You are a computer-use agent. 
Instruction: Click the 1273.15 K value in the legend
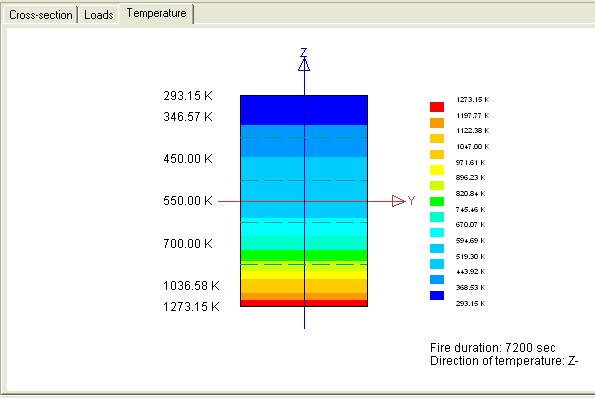[x=472, y=99]
